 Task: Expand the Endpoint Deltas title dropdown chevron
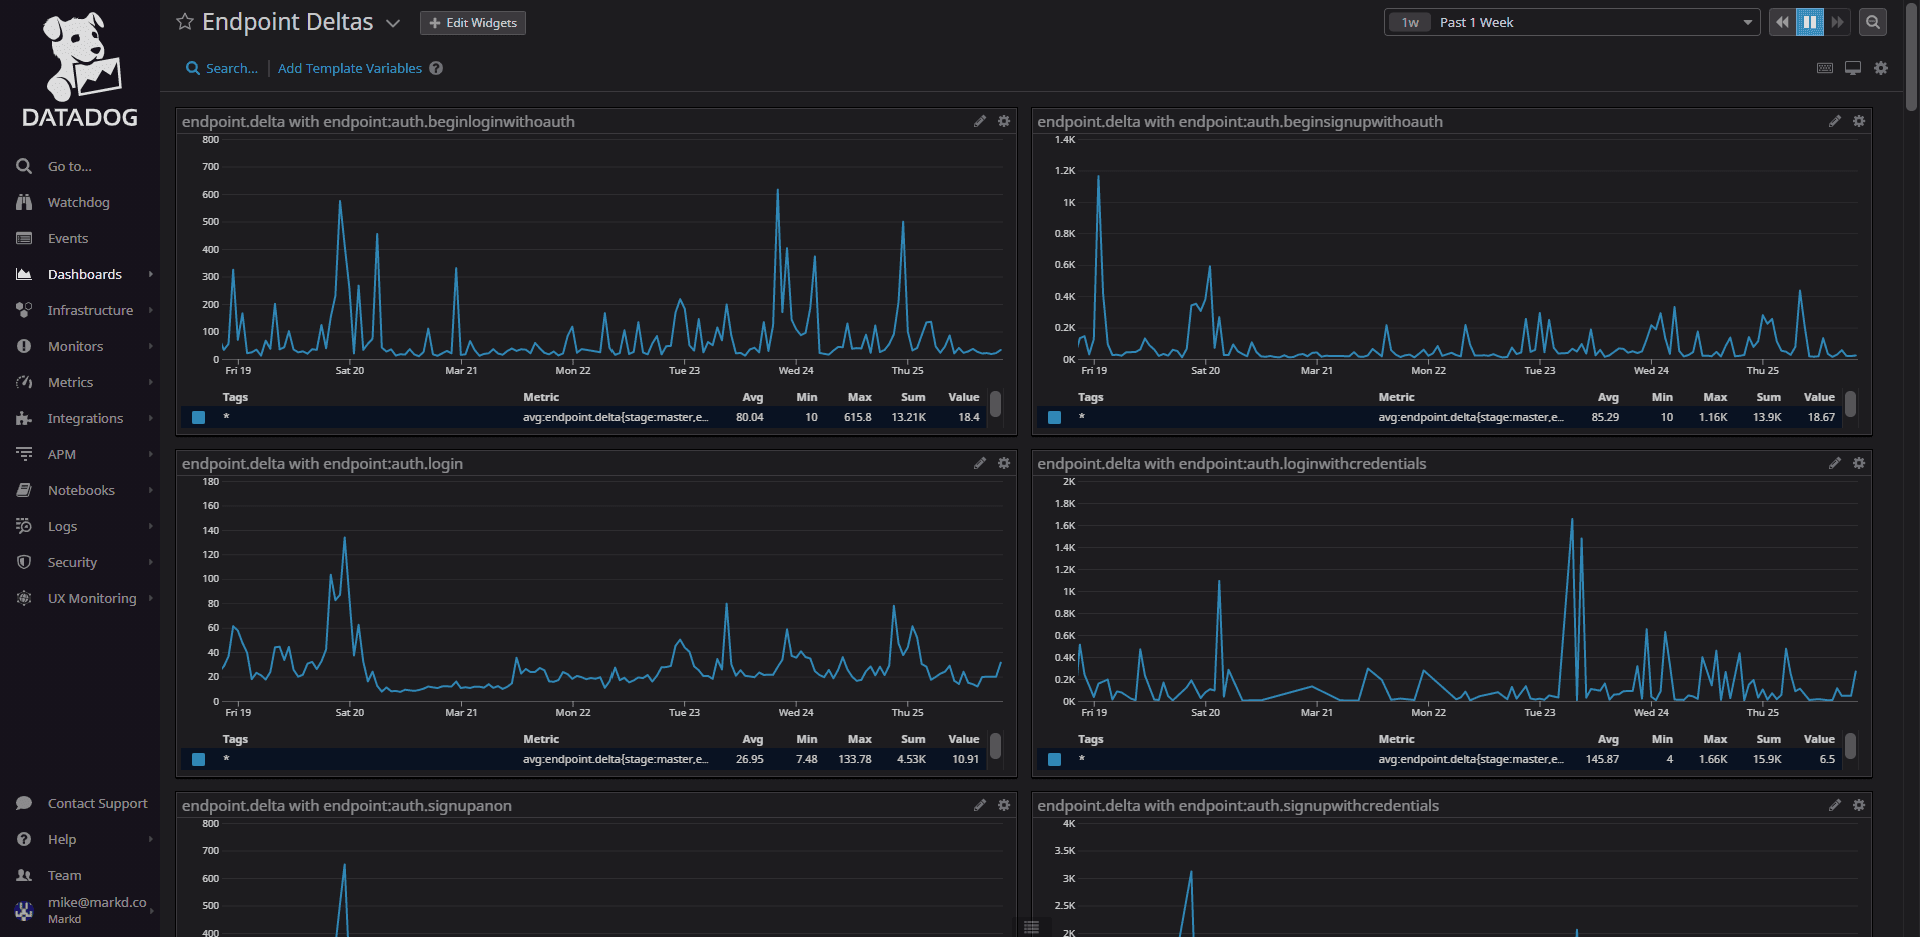(x=393, y=23)
